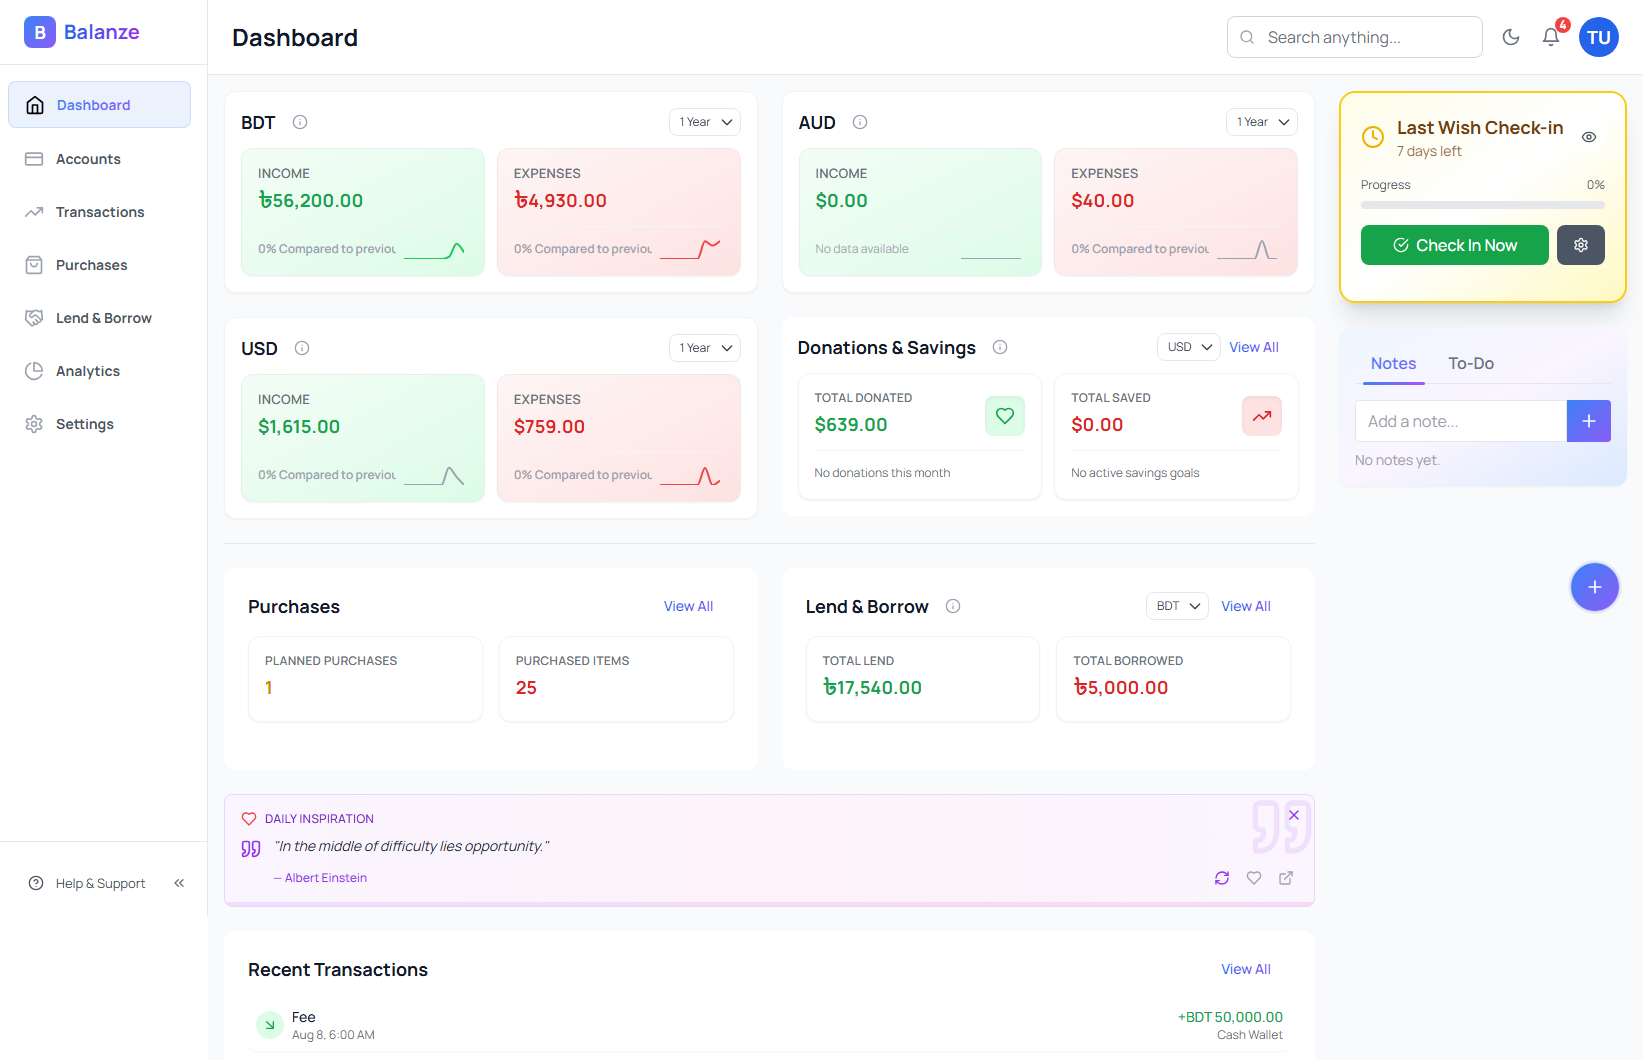Dismiss the Daily Inspiration banner
Image resolution: width=1643 pixels, height=1060 pixels.
pyautogui.click(x=1294, y=815)
